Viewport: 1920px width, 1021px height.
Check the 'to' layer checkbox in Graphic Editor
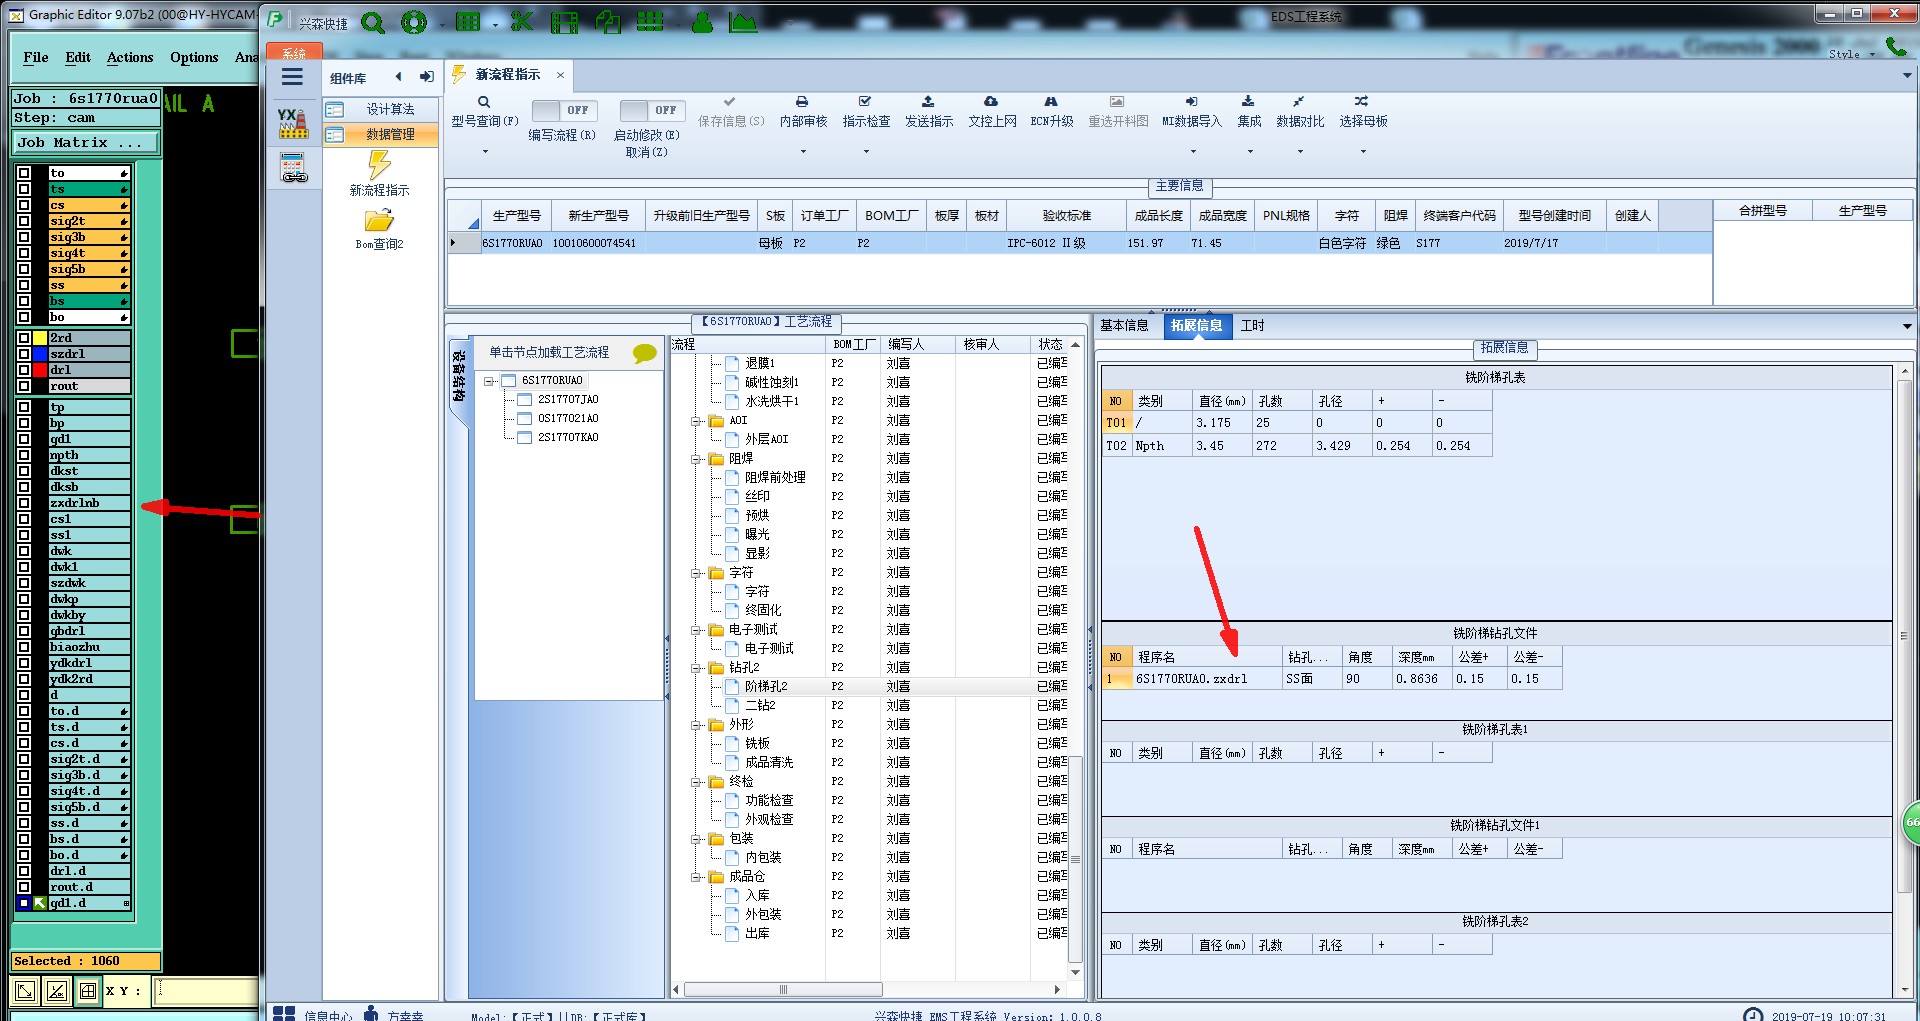(x=24, y=173)
